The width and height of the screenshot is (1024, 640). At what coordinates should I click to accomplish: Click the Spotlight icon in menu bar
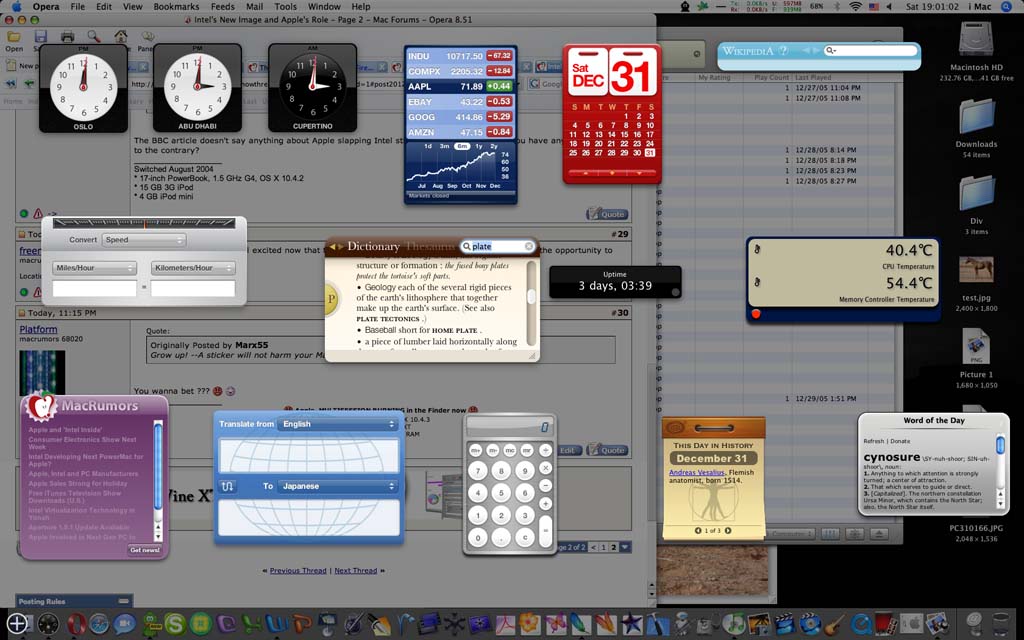pos(1005,7)
